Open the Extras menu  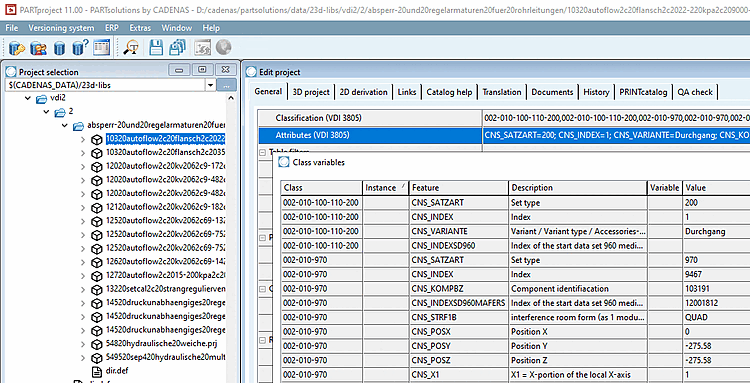[x=141, y=28]
